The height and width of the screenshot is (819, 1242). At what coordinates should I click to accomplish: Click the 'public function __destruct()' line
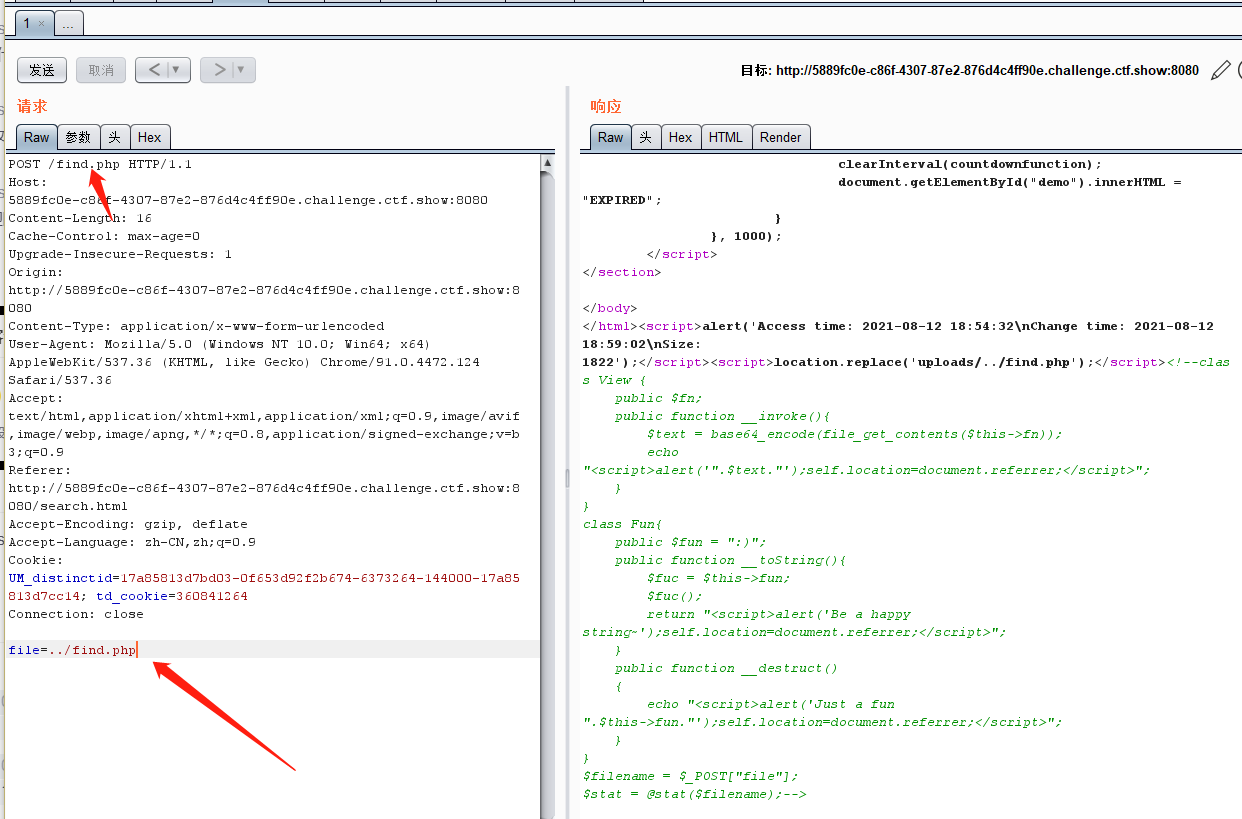click(727, 667)
